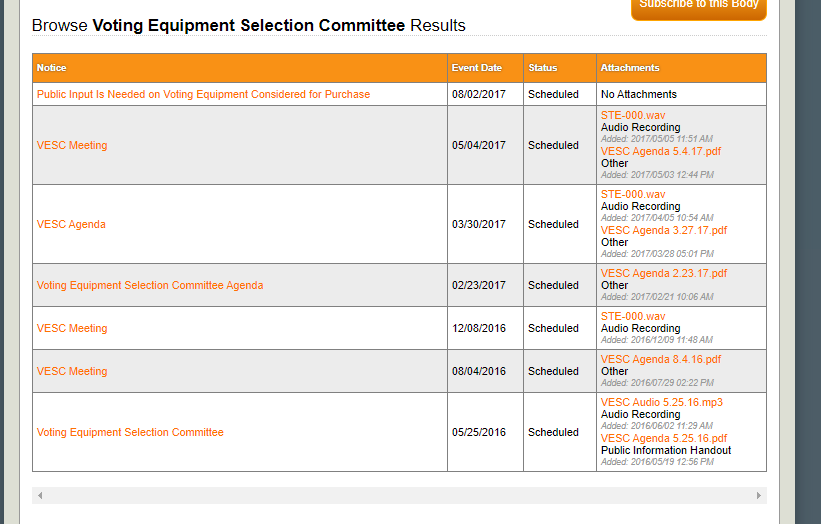Click the horizontal scrollbar track
The width and height of the screenshot is (821, 524).
click(400, 495)
